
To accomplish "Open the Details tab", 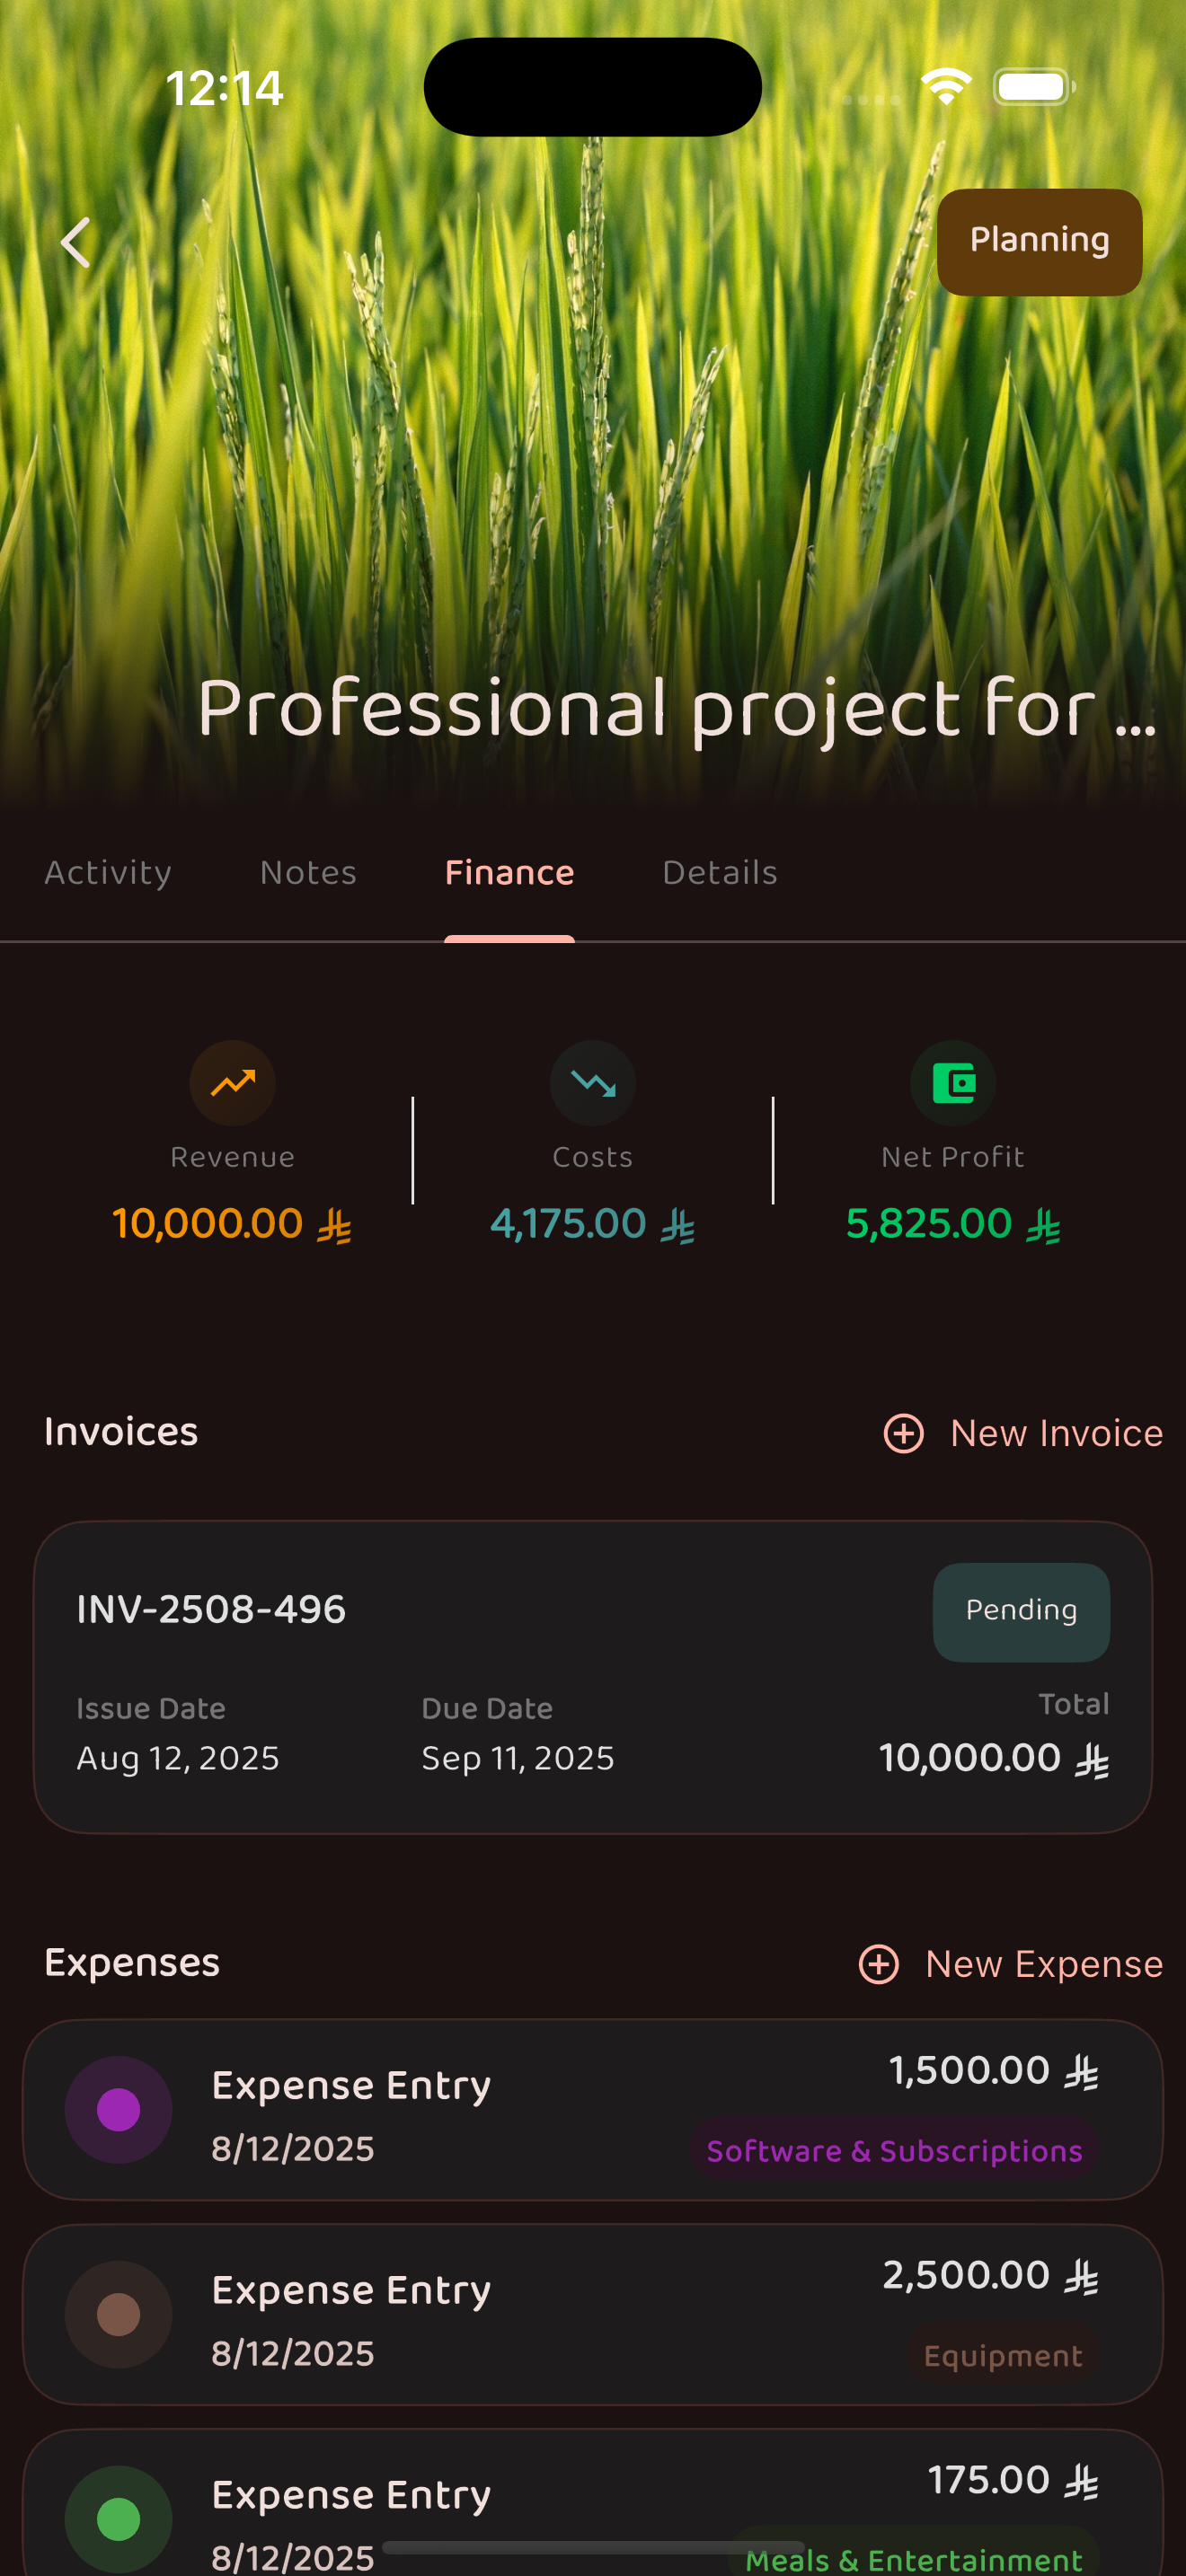I will 720,873.
